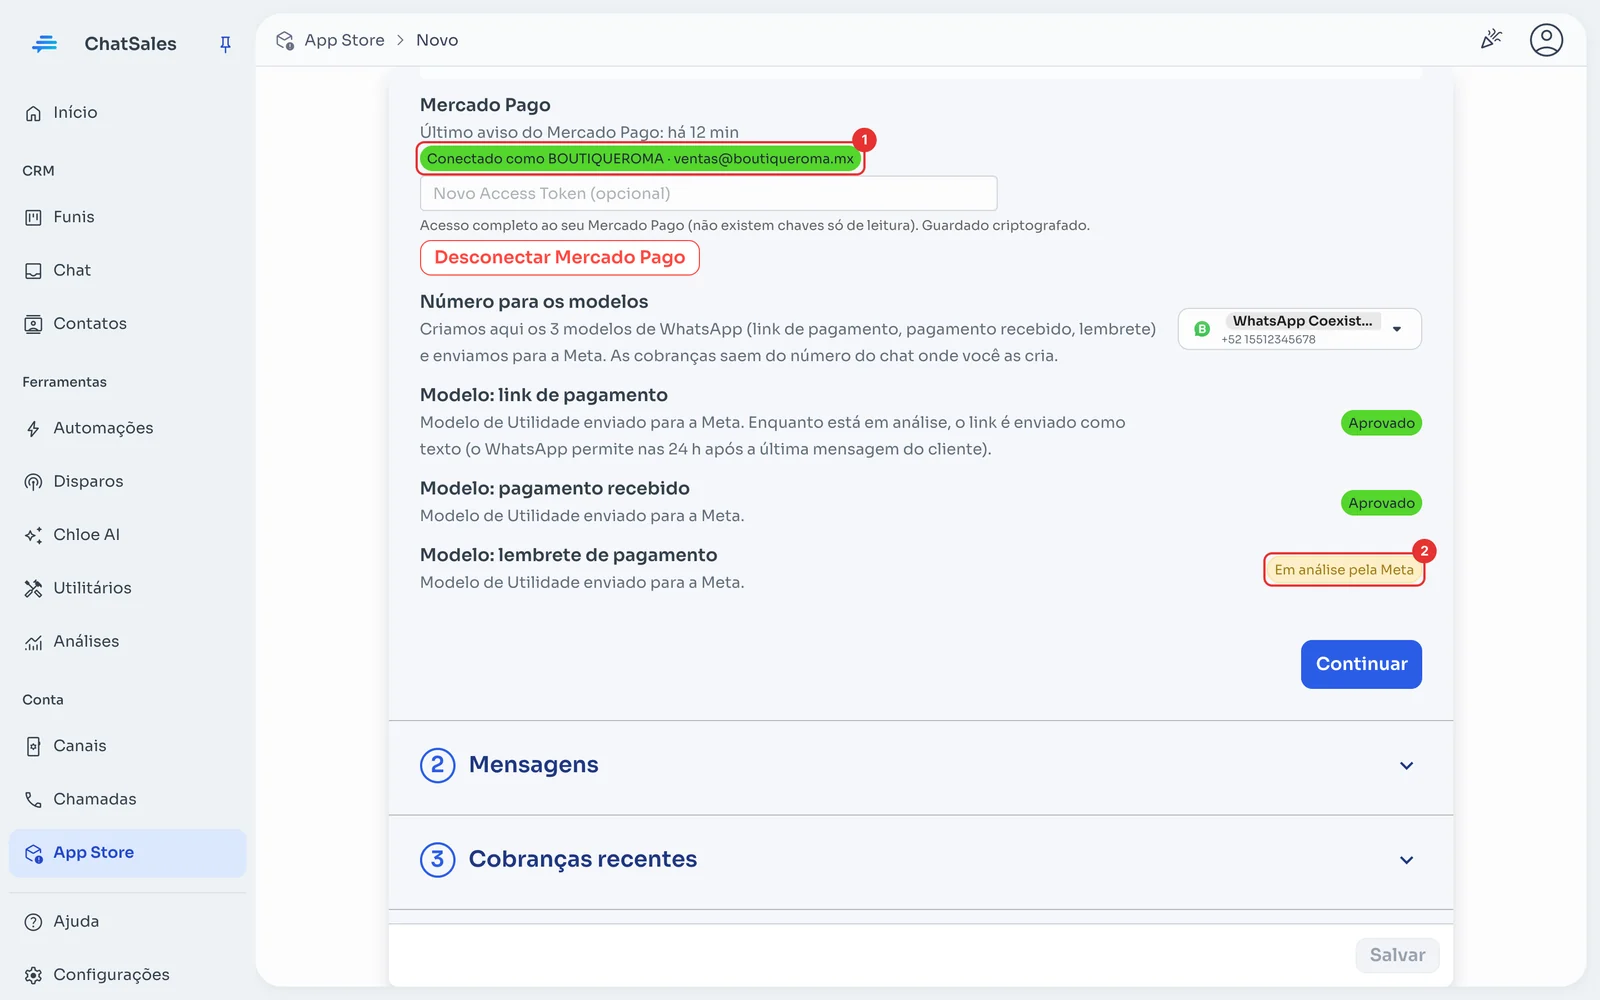Click the Automações lightning icon
The height and width of the screenshot is (1000, 1600).
pyautogui.click(x=33, y=429)
